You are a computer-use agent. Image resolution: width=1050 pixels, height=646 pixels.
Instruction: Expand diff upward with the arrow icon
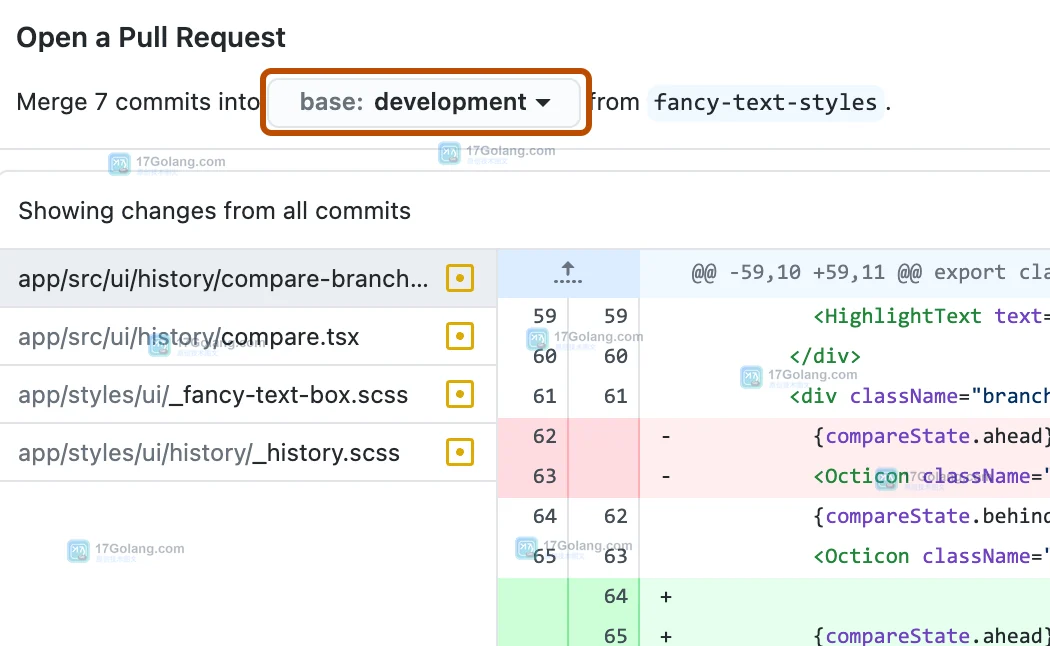tap(568, 273)
